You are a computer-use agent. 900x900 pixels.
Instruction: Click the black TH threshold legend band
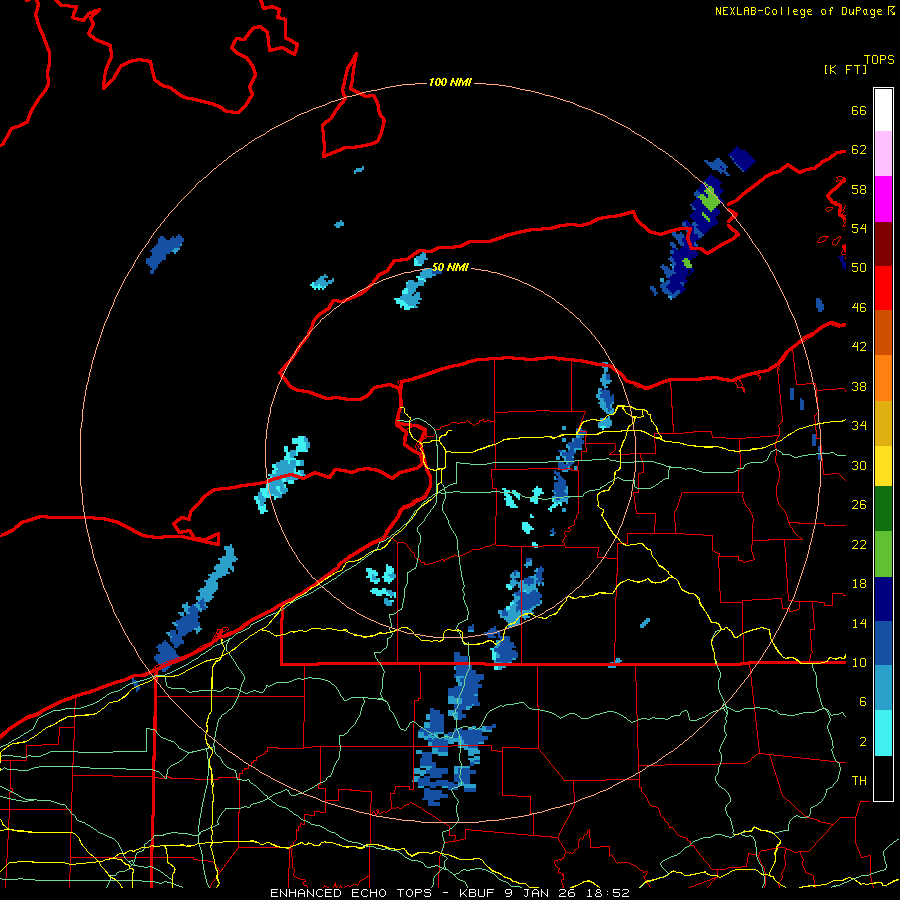tap(883, 778)
